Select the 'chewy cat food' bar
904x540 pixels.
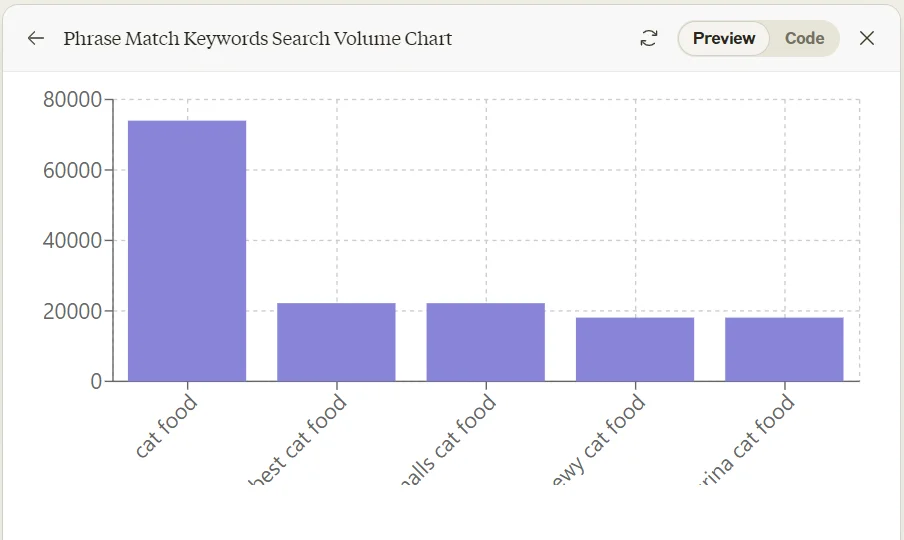point(635,349)
